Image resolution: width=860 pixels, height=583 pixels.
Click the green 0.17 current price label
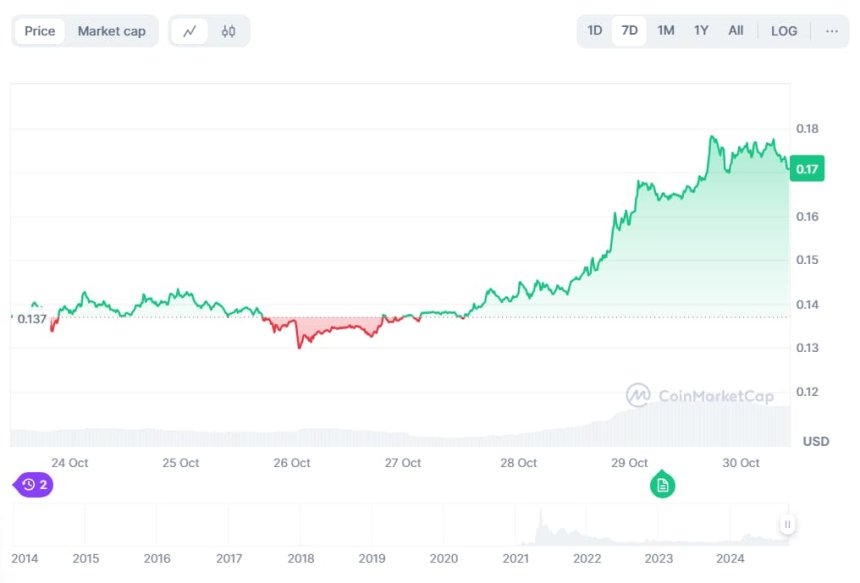(806, 169)
